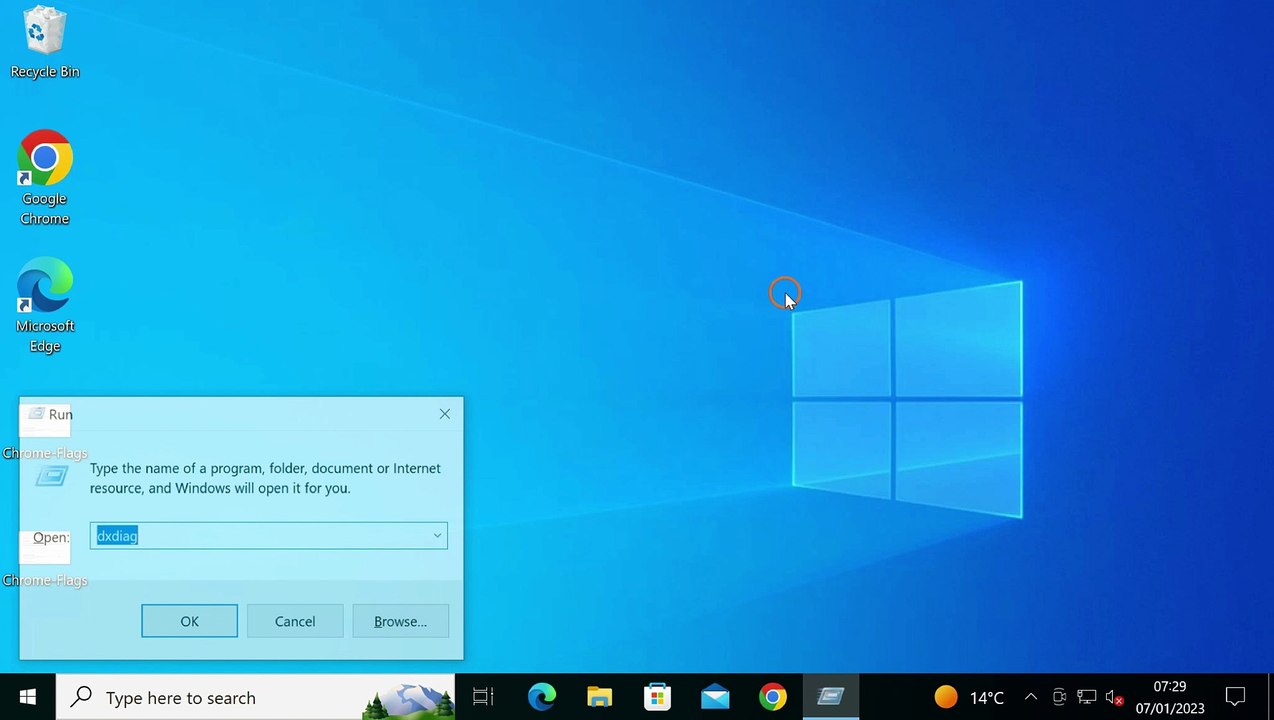Open Task View from taskbar
The width and height of the screenshot is (1274, 720).
click(x=483, y=697)
